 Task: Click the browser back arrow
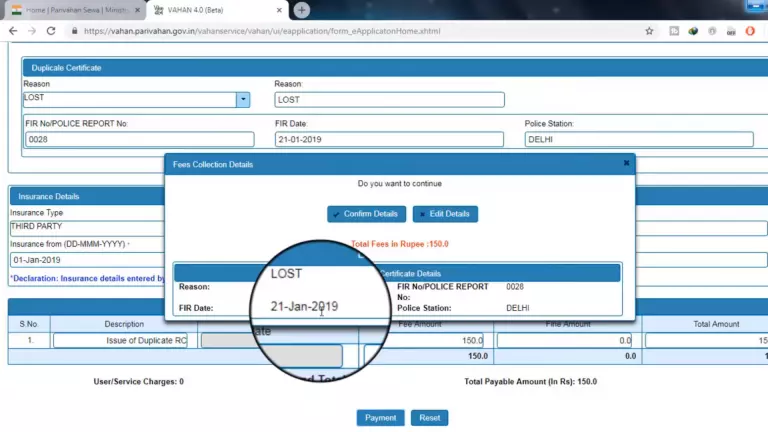12,31
